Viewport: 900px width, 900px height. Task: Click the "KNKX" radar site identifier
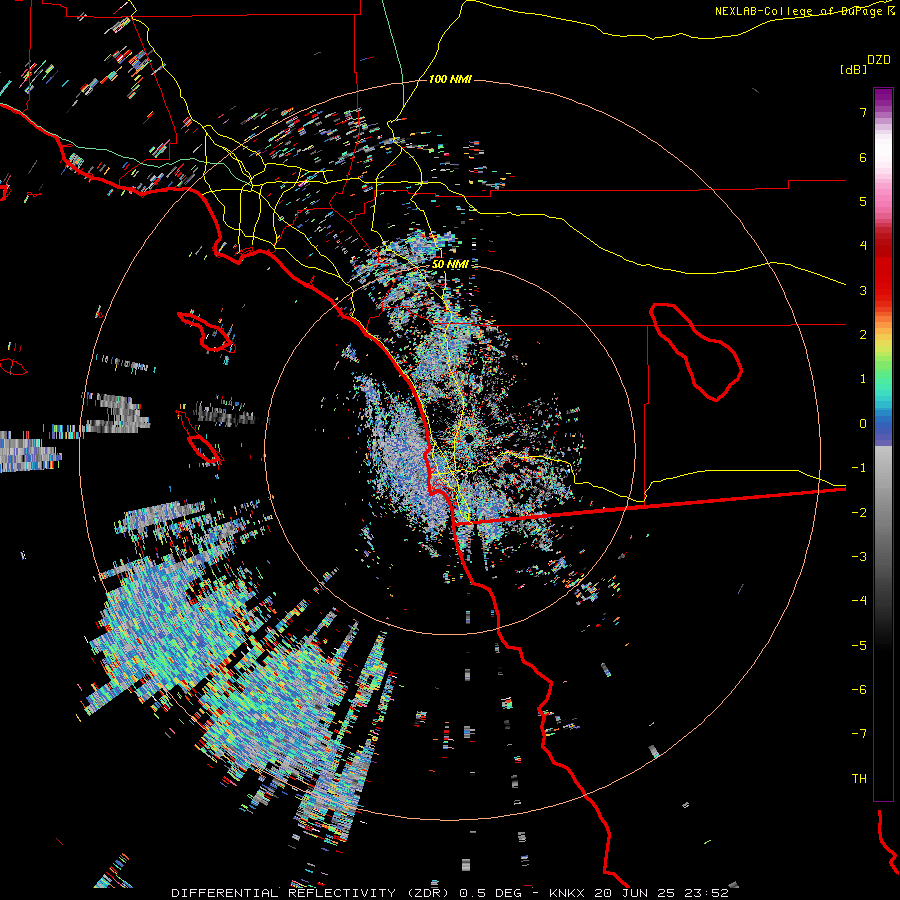pos(567,893)
